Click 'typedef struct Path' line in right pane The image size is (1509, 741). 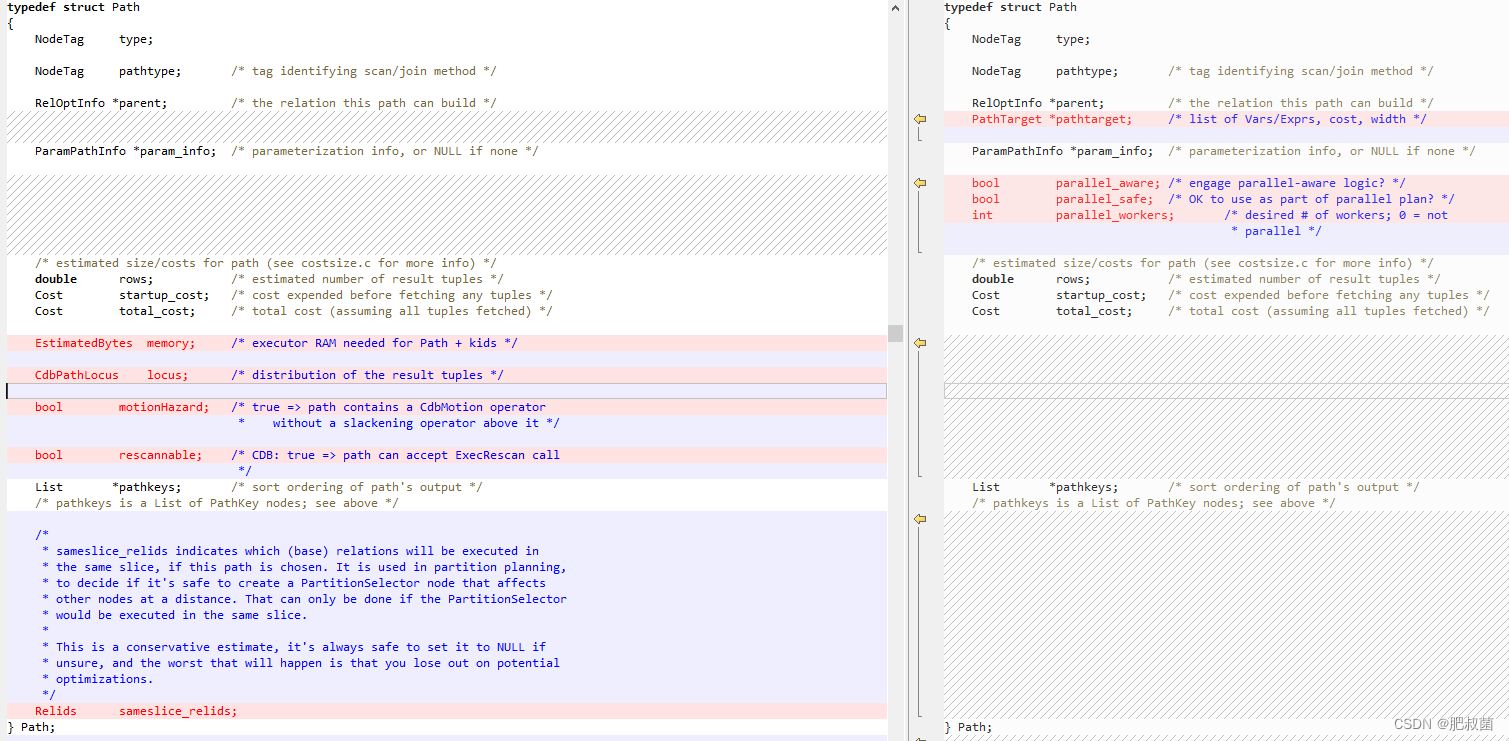click(x=1011, y=7)
